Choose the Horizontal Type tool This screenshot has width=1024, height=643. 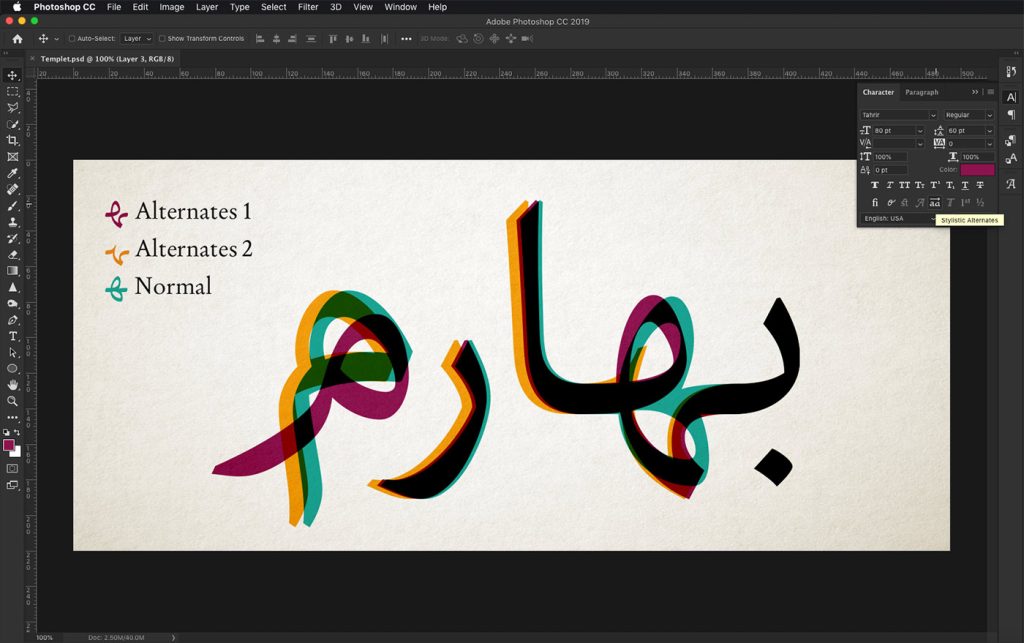point(13,336)
